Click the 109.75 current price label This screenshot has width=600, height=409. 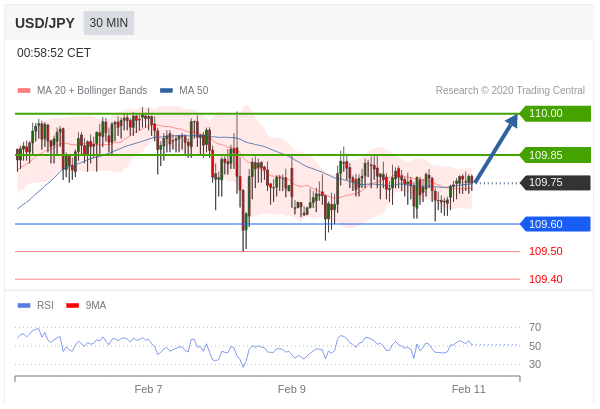click(555, 183)
